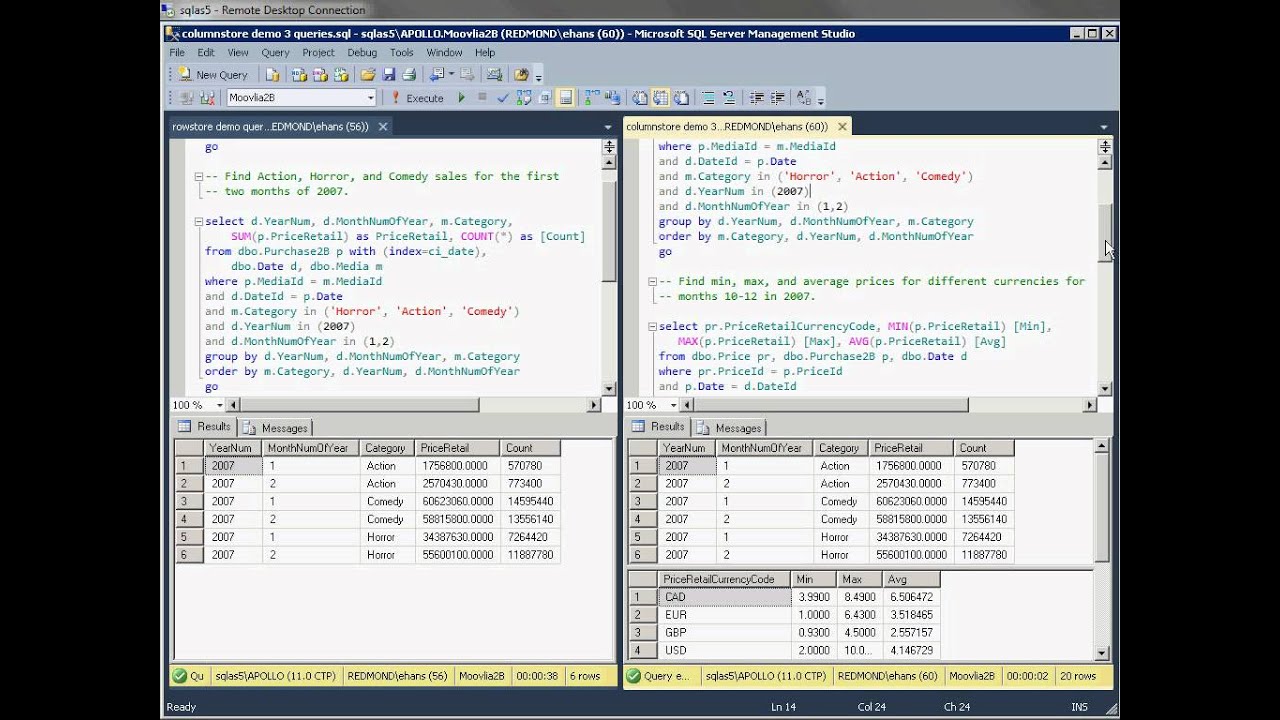This screenshot has height=720, width=1280.
Task: Open the Debug menu
Action: coord(362,53)
